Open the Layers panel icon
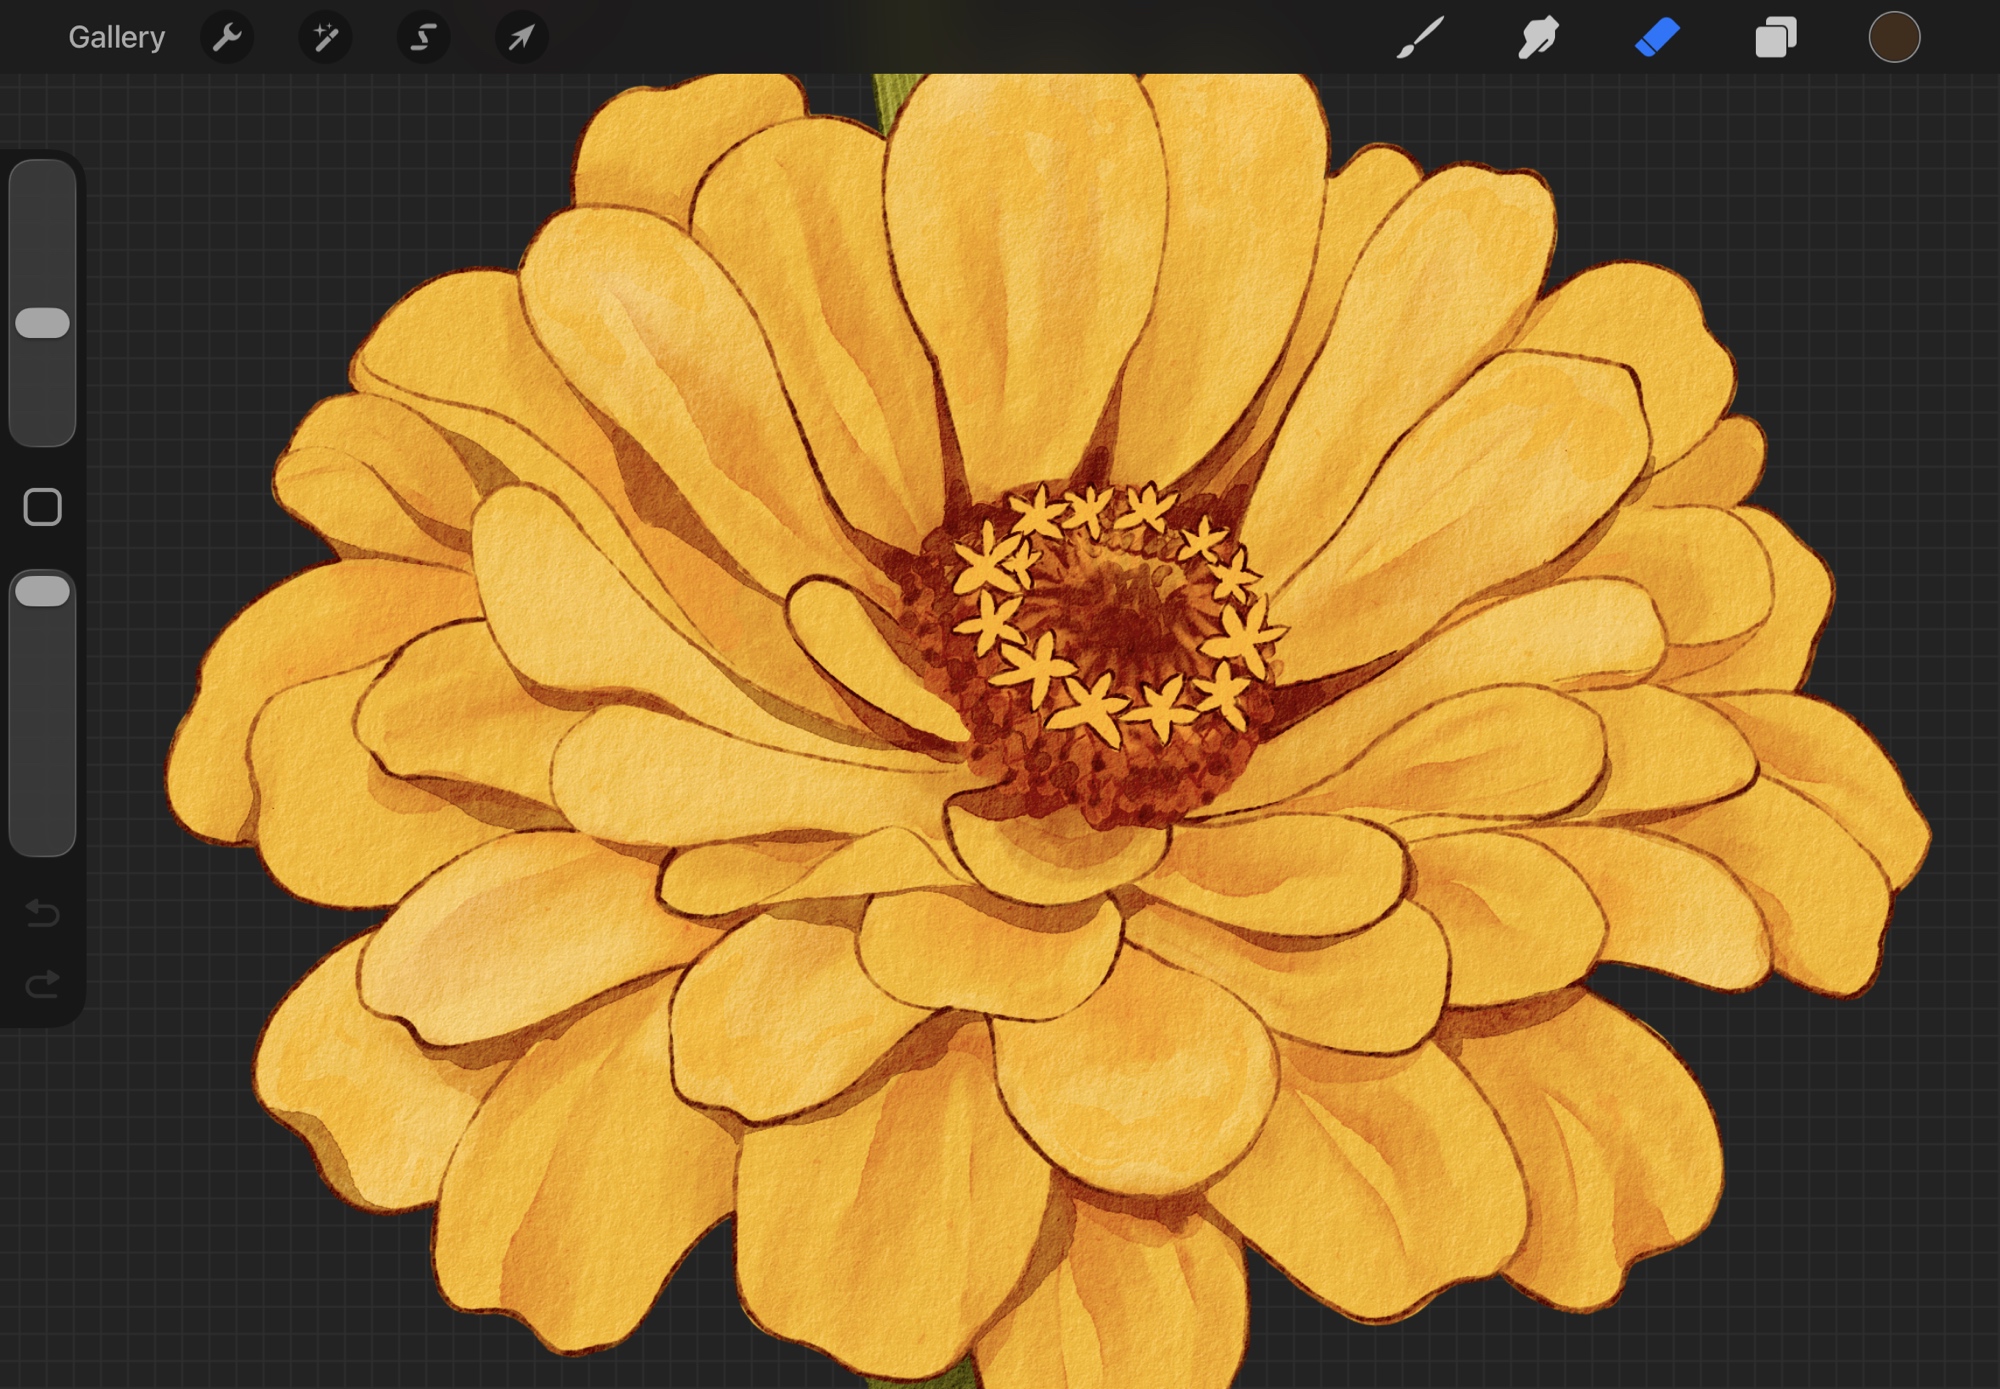Screen dimensions: 2000x1389 [x=1776, y=38]
